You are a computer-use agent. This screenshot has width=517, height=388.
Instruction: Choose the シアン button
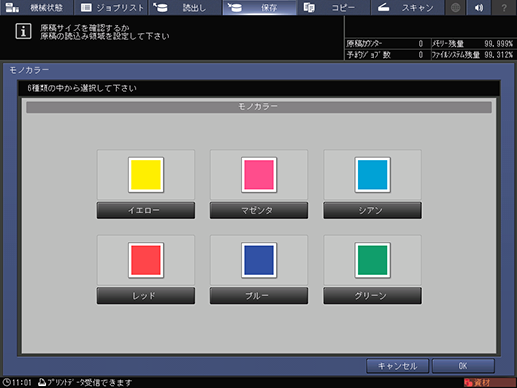tap(372, 210)
